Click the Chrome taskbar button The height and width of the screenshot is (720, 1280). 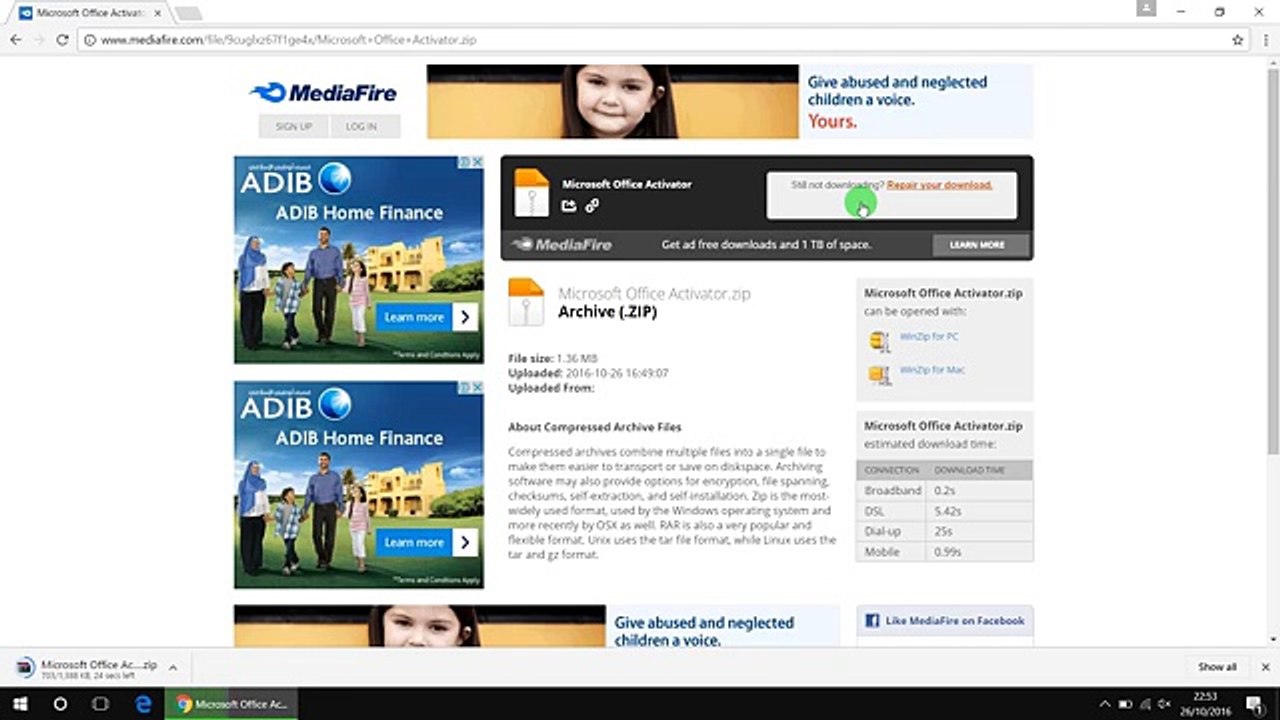click(232, 704)
